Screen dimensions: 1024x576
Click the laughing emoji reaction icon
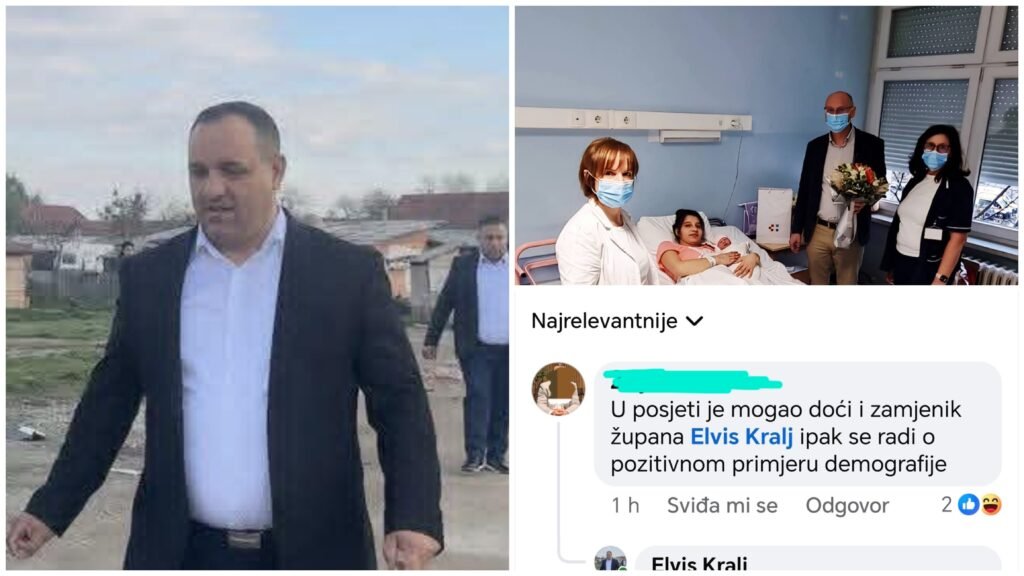click(x=991, y=504)
